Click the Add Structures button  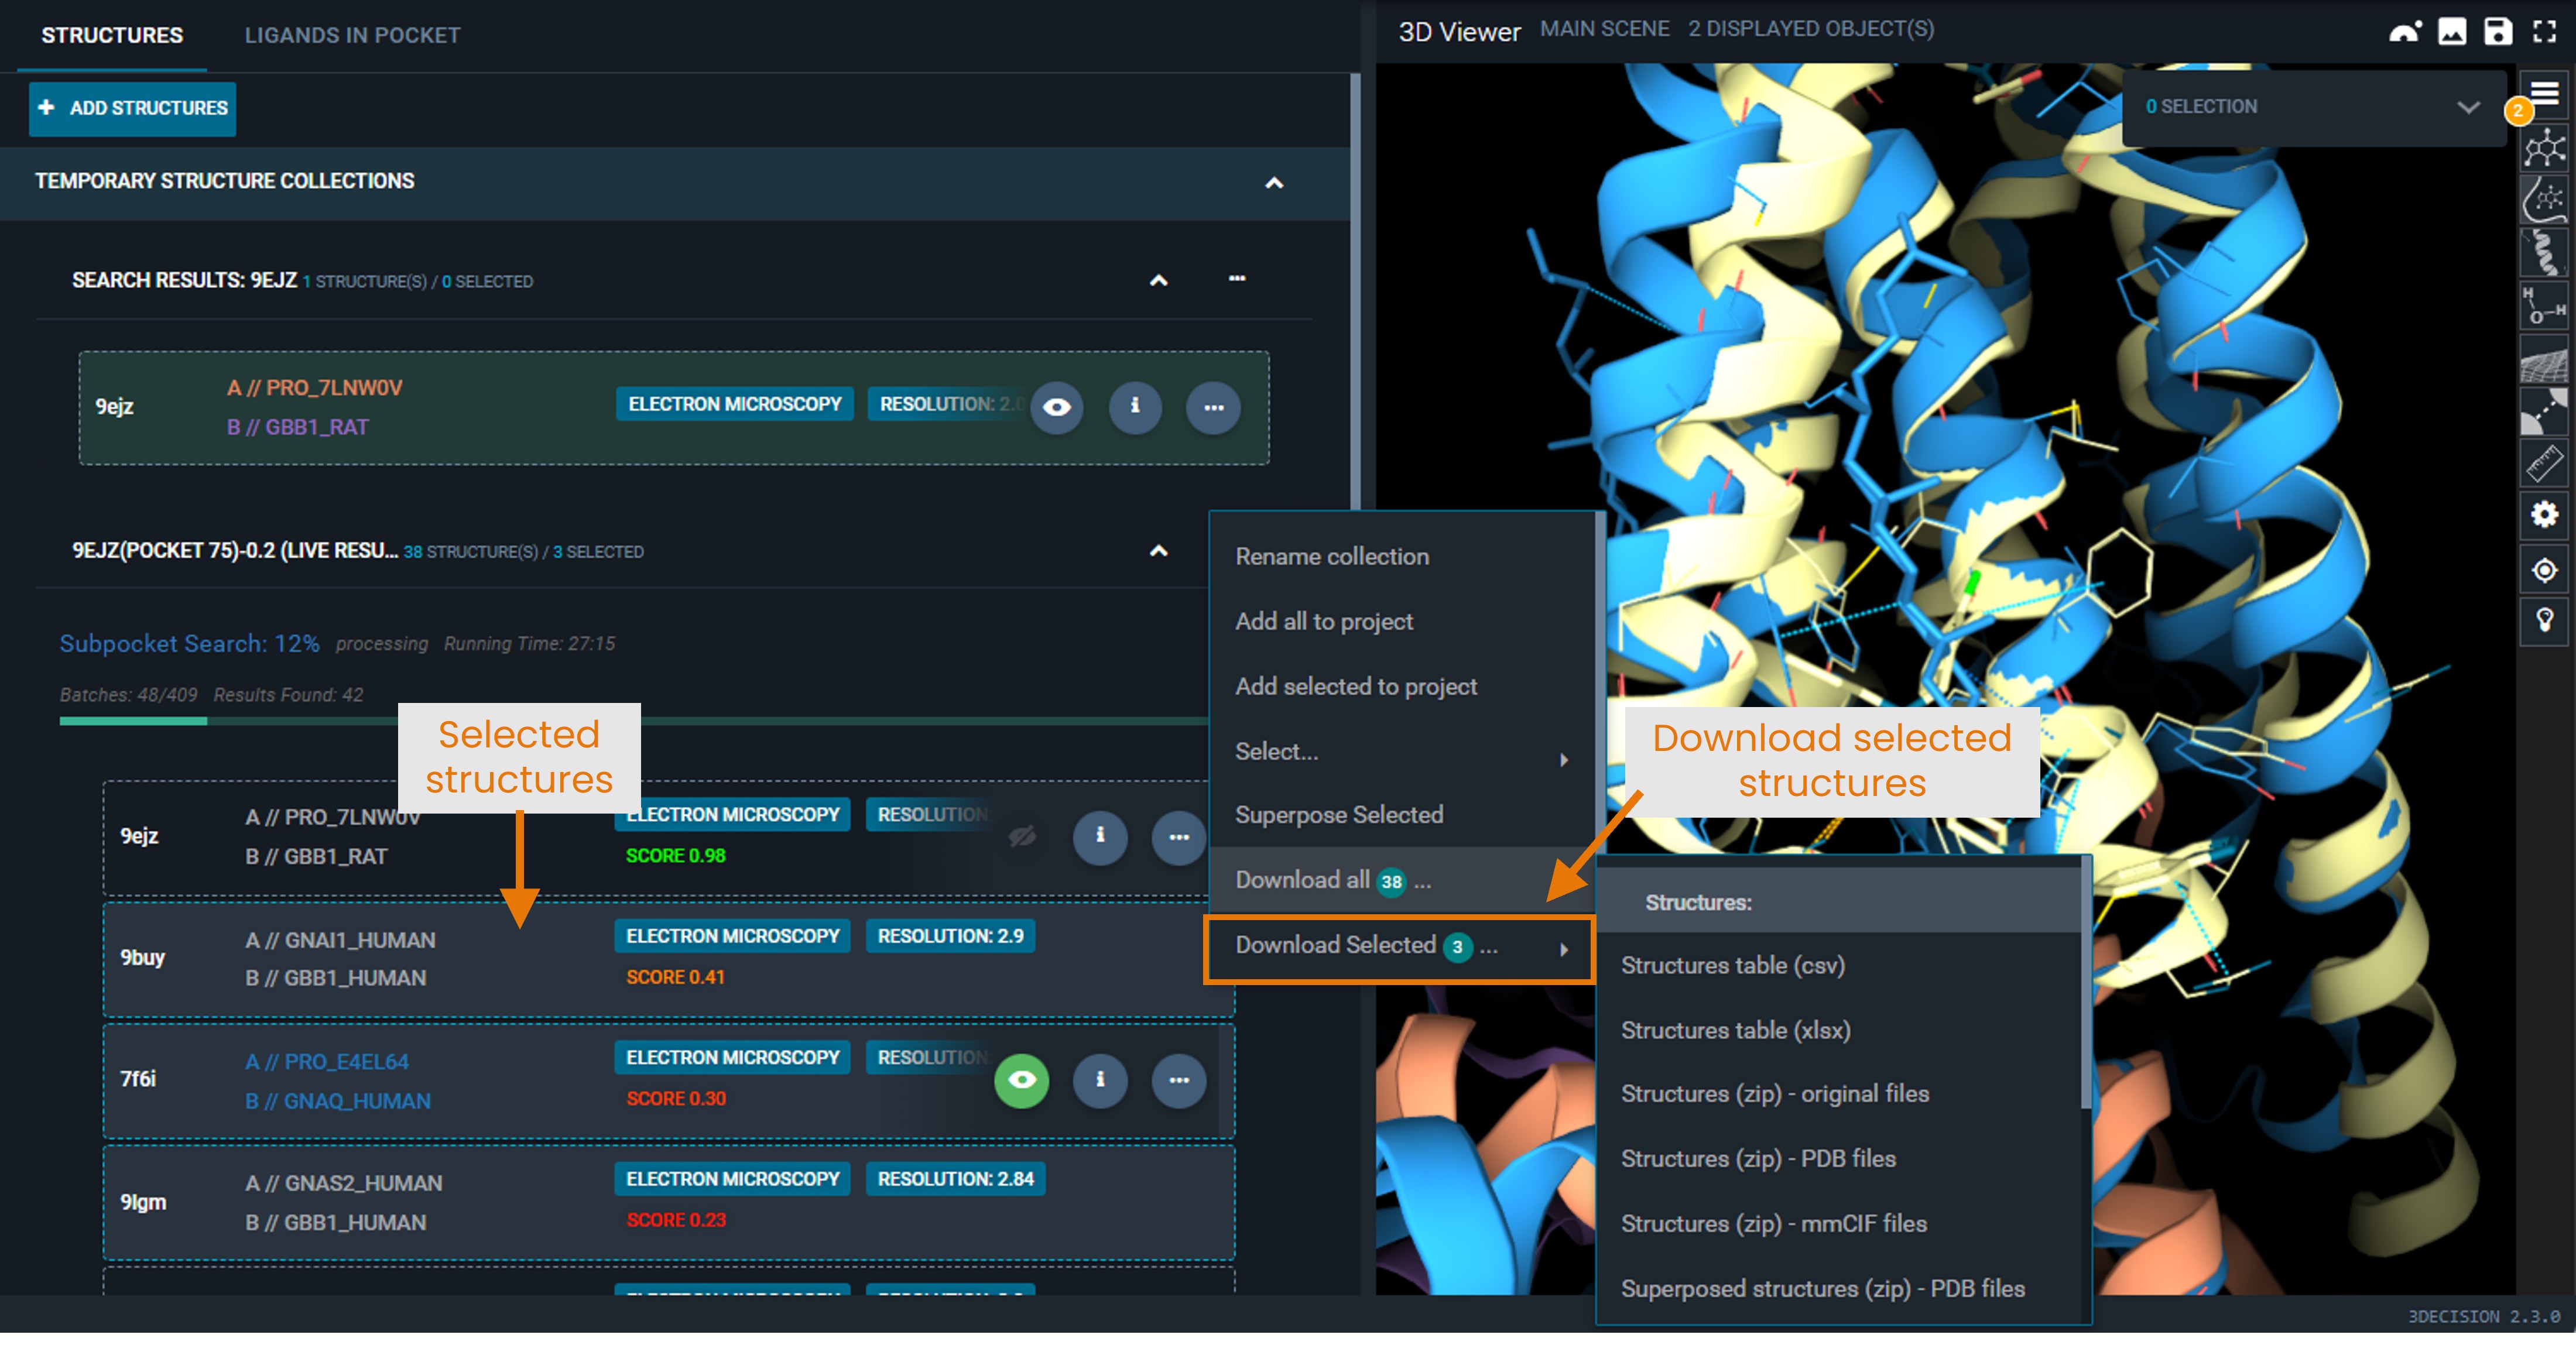point(132,108)
